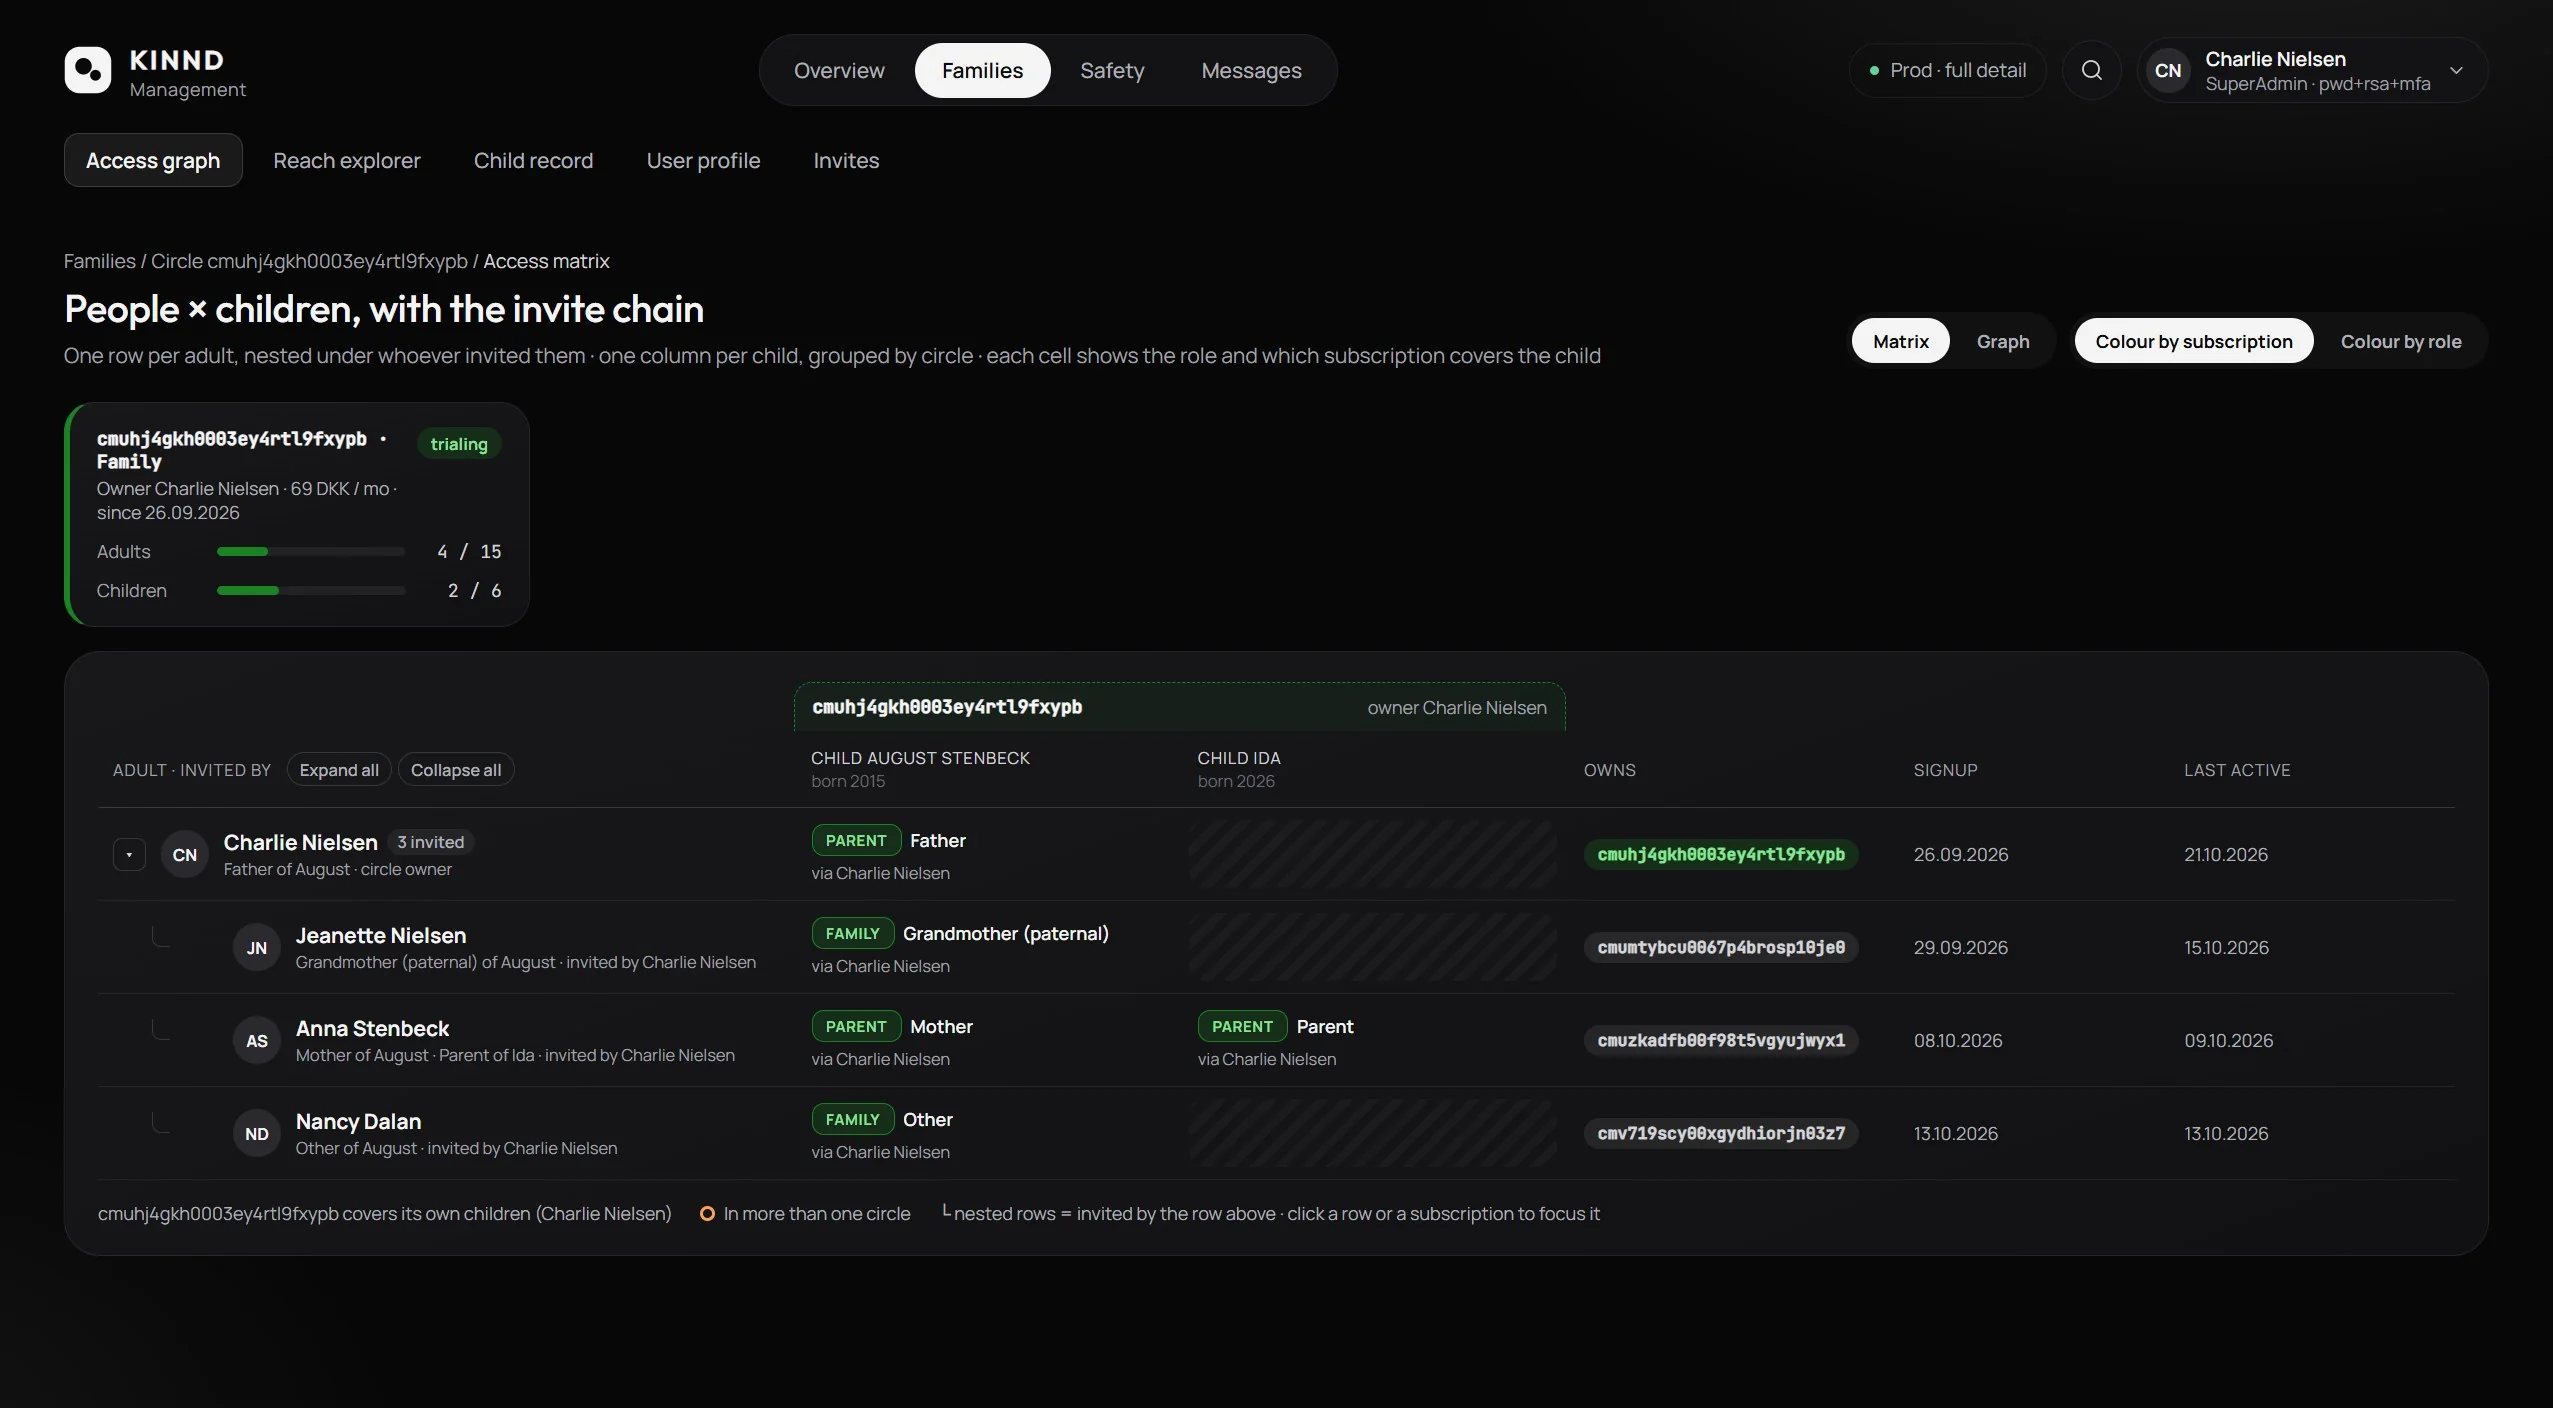Click the CN avatar in the header
Screen dimensions: 2553x1408
2168,70
